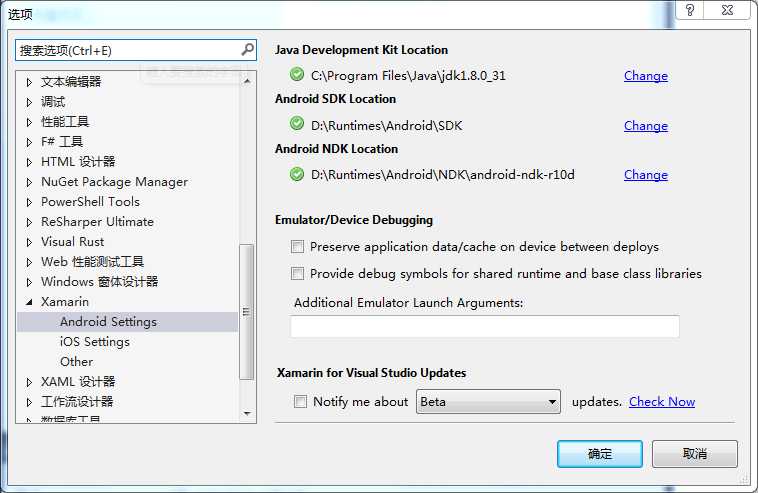Select the Xamarin category label
The width and height of the screenshot is (758, 493).
click(x=65, y=302)
